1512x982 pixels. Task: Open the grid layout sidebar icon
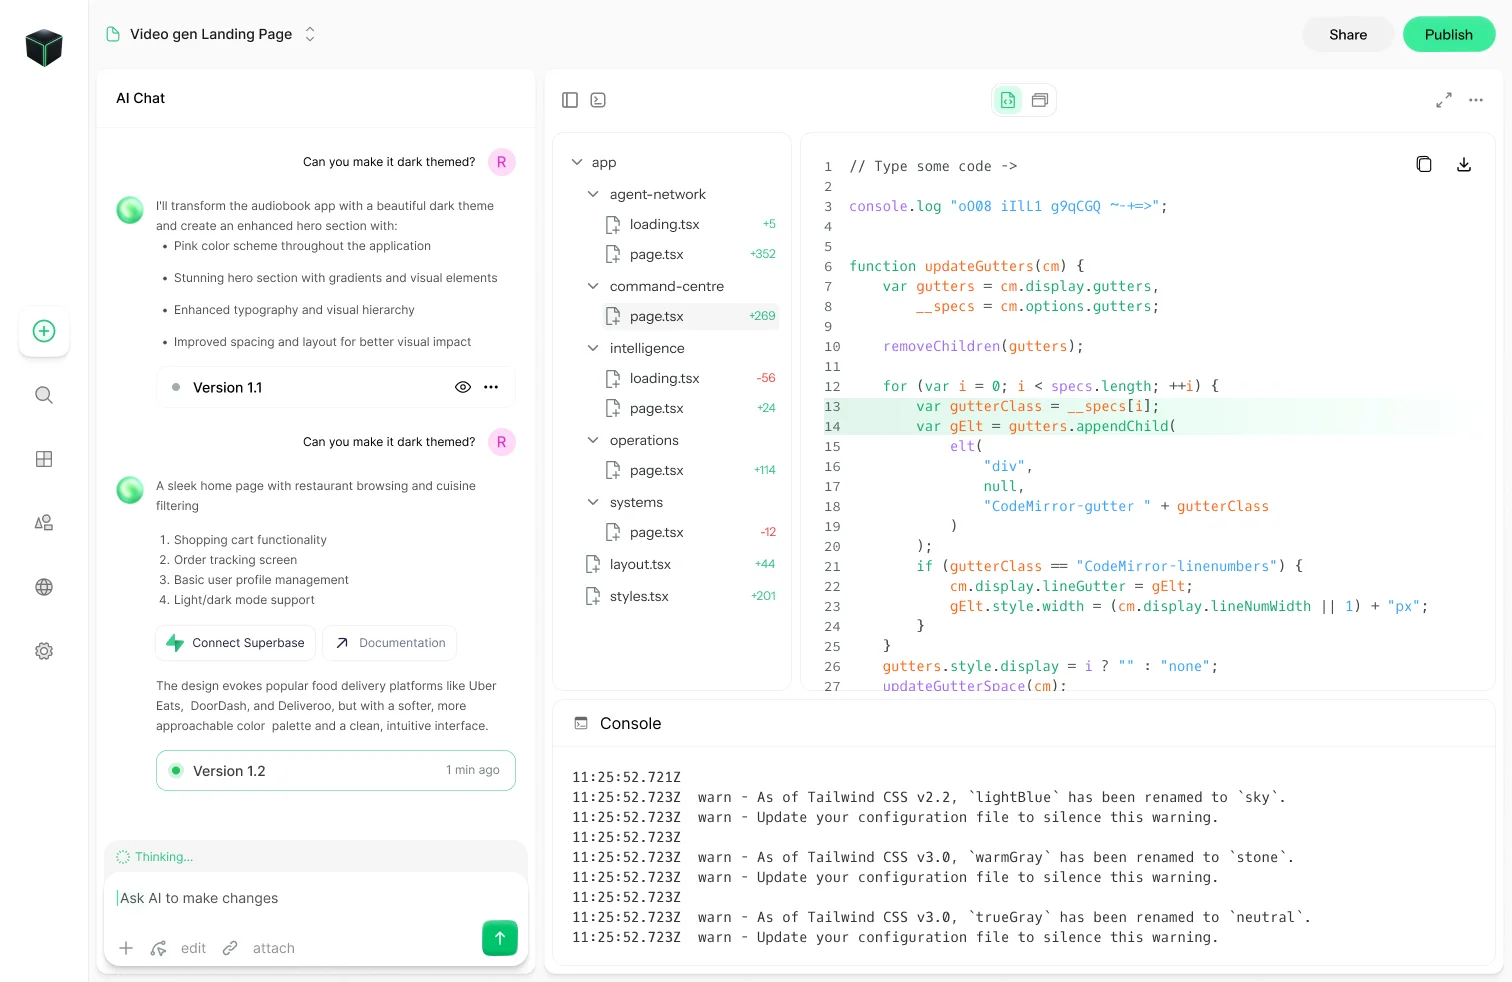coord(44,459)
